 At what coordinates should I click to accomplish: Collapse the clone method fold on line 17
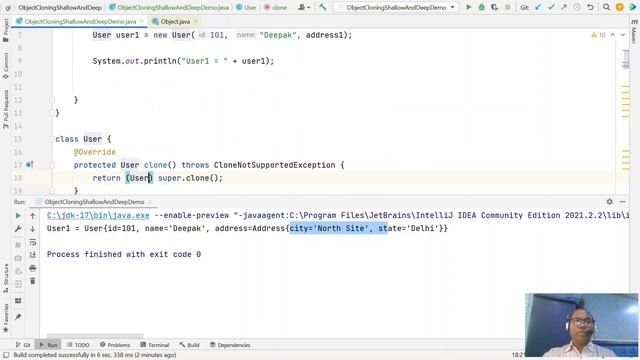(x=52, y=165)
